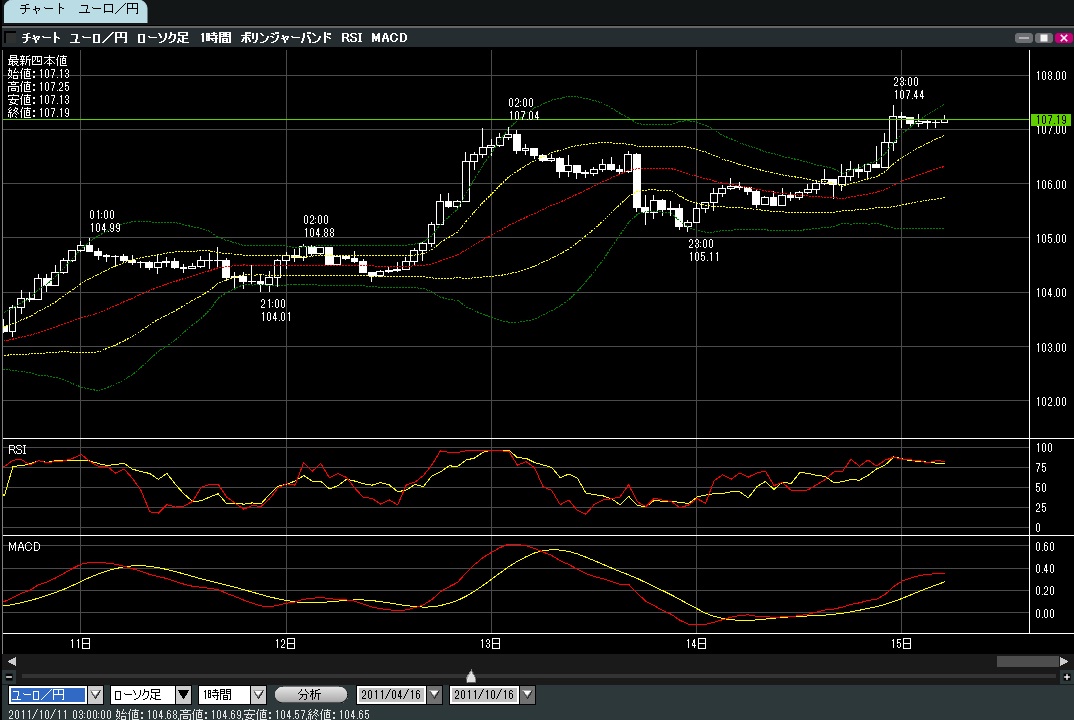Maximize the chart panel
Viewport: 1074px width, 720px height.
coord(1043,38)
